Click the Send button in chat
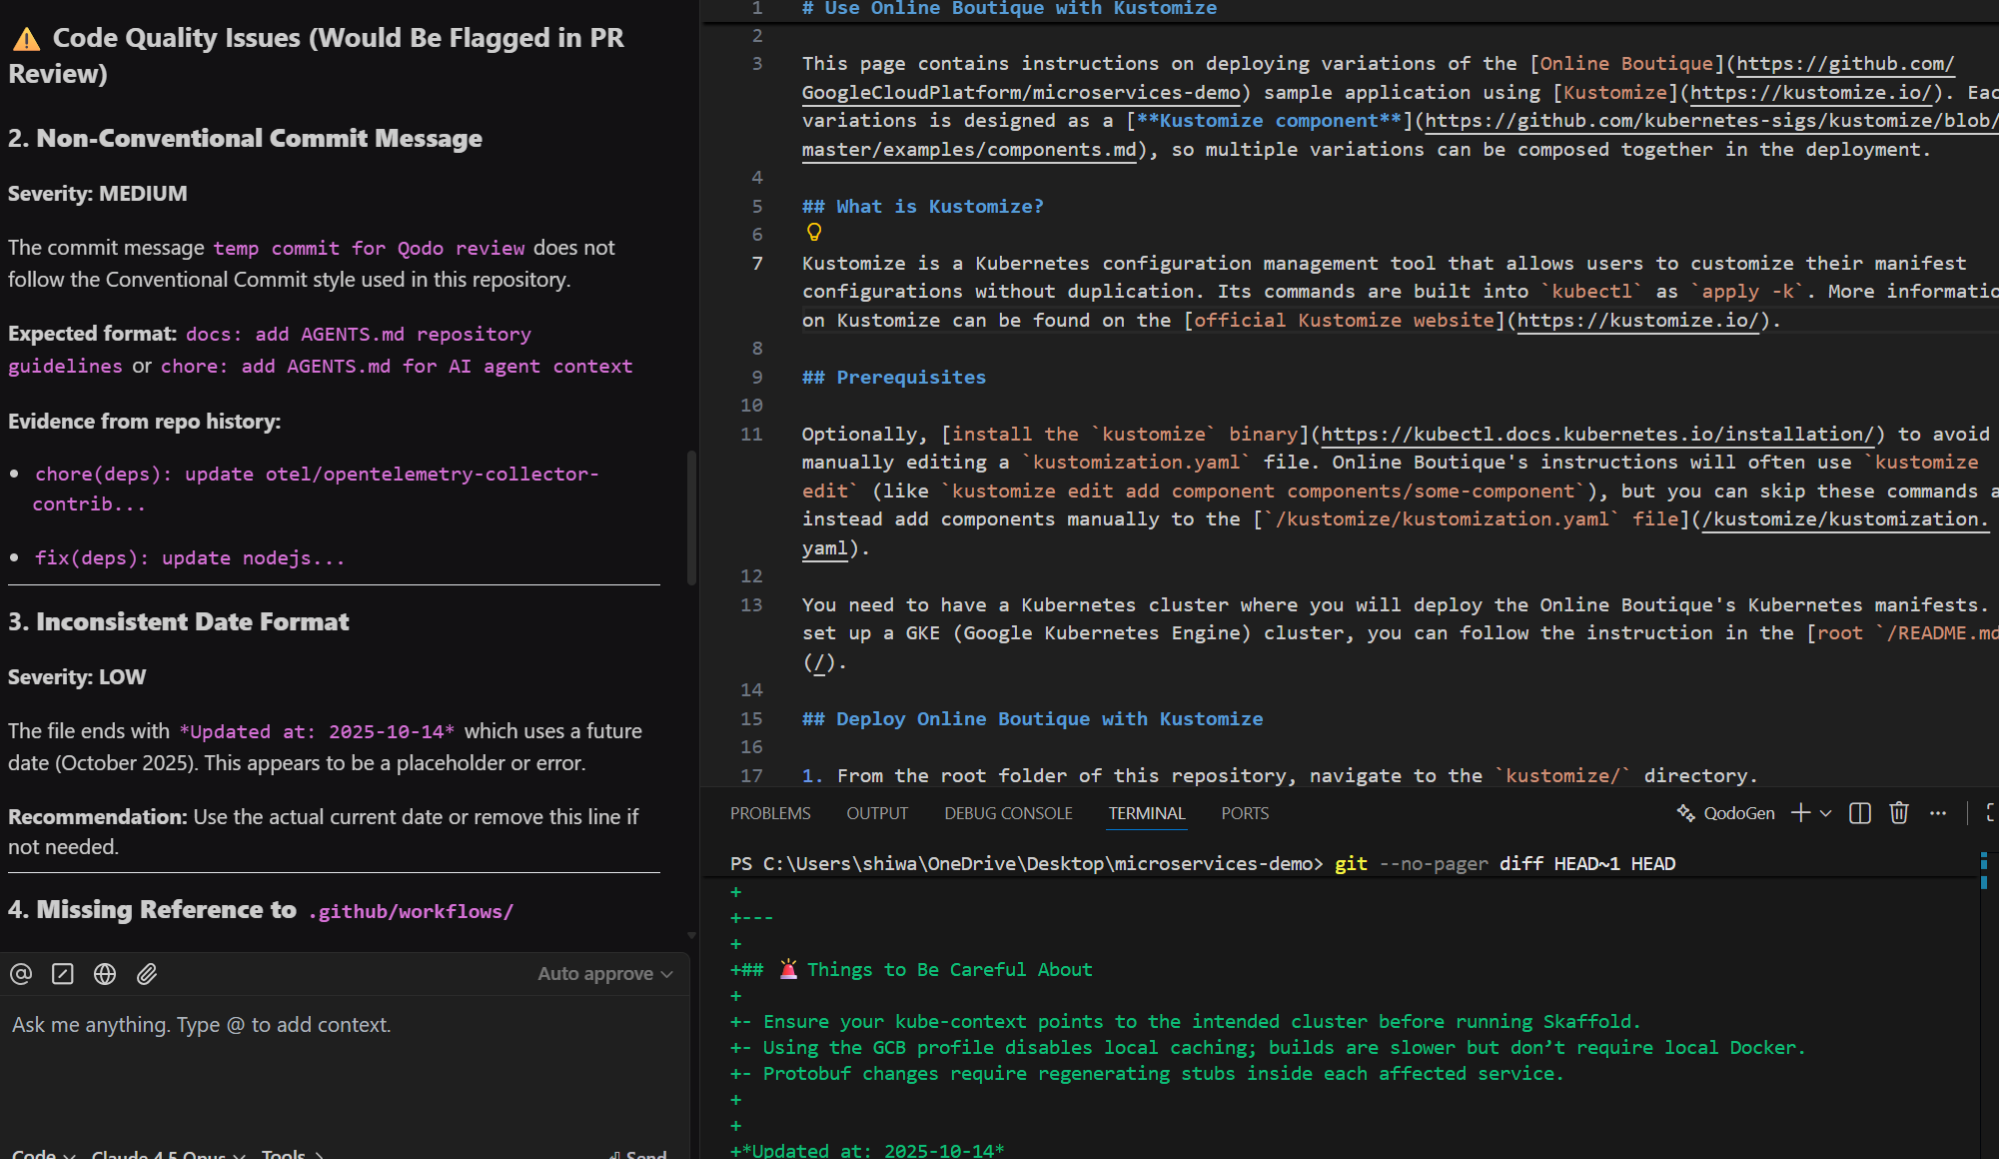Viewport: 1999px width, 1159px height. pos(638,1154)
